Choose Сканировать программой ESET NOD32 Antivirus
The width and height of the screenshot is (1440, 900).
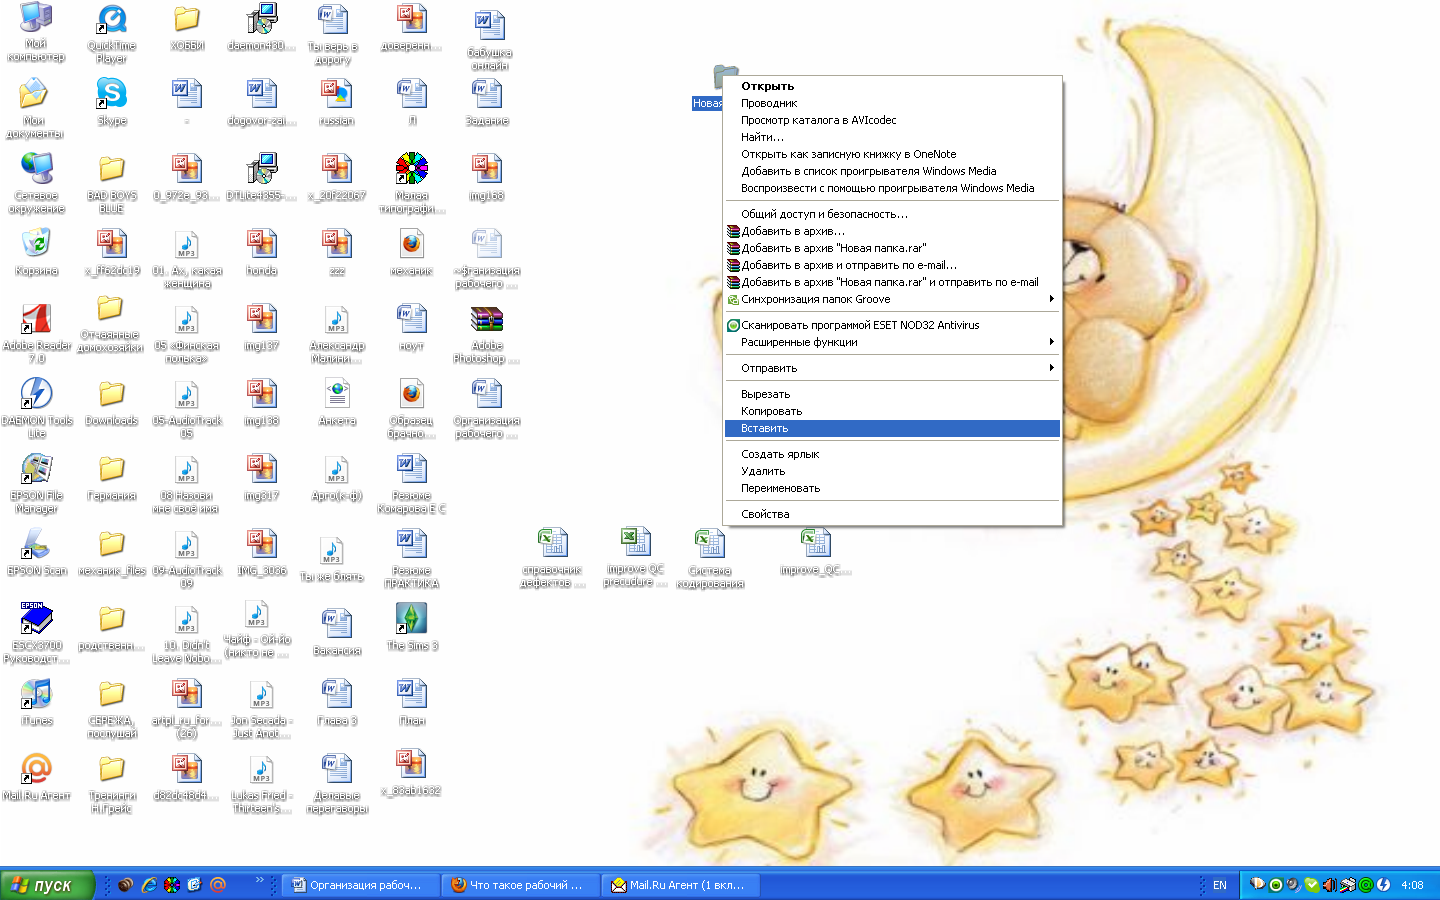click(892, 325)
